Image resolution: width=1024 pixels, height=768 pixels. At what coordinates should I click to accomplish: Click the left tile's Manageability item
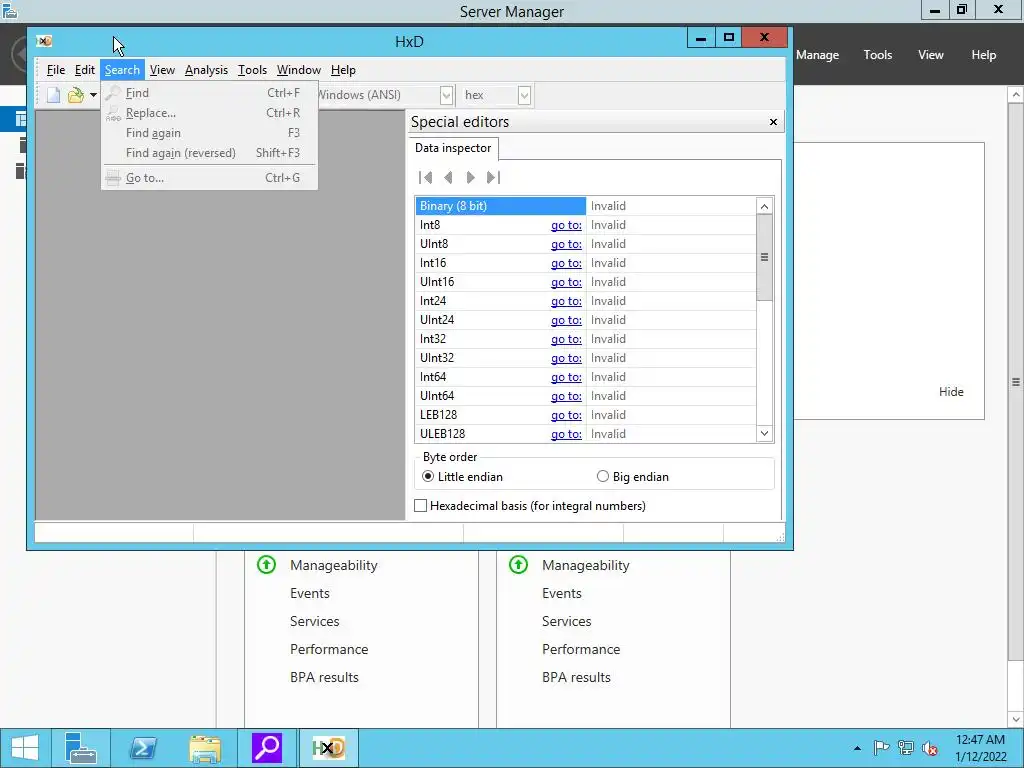(x=334, y=566)
